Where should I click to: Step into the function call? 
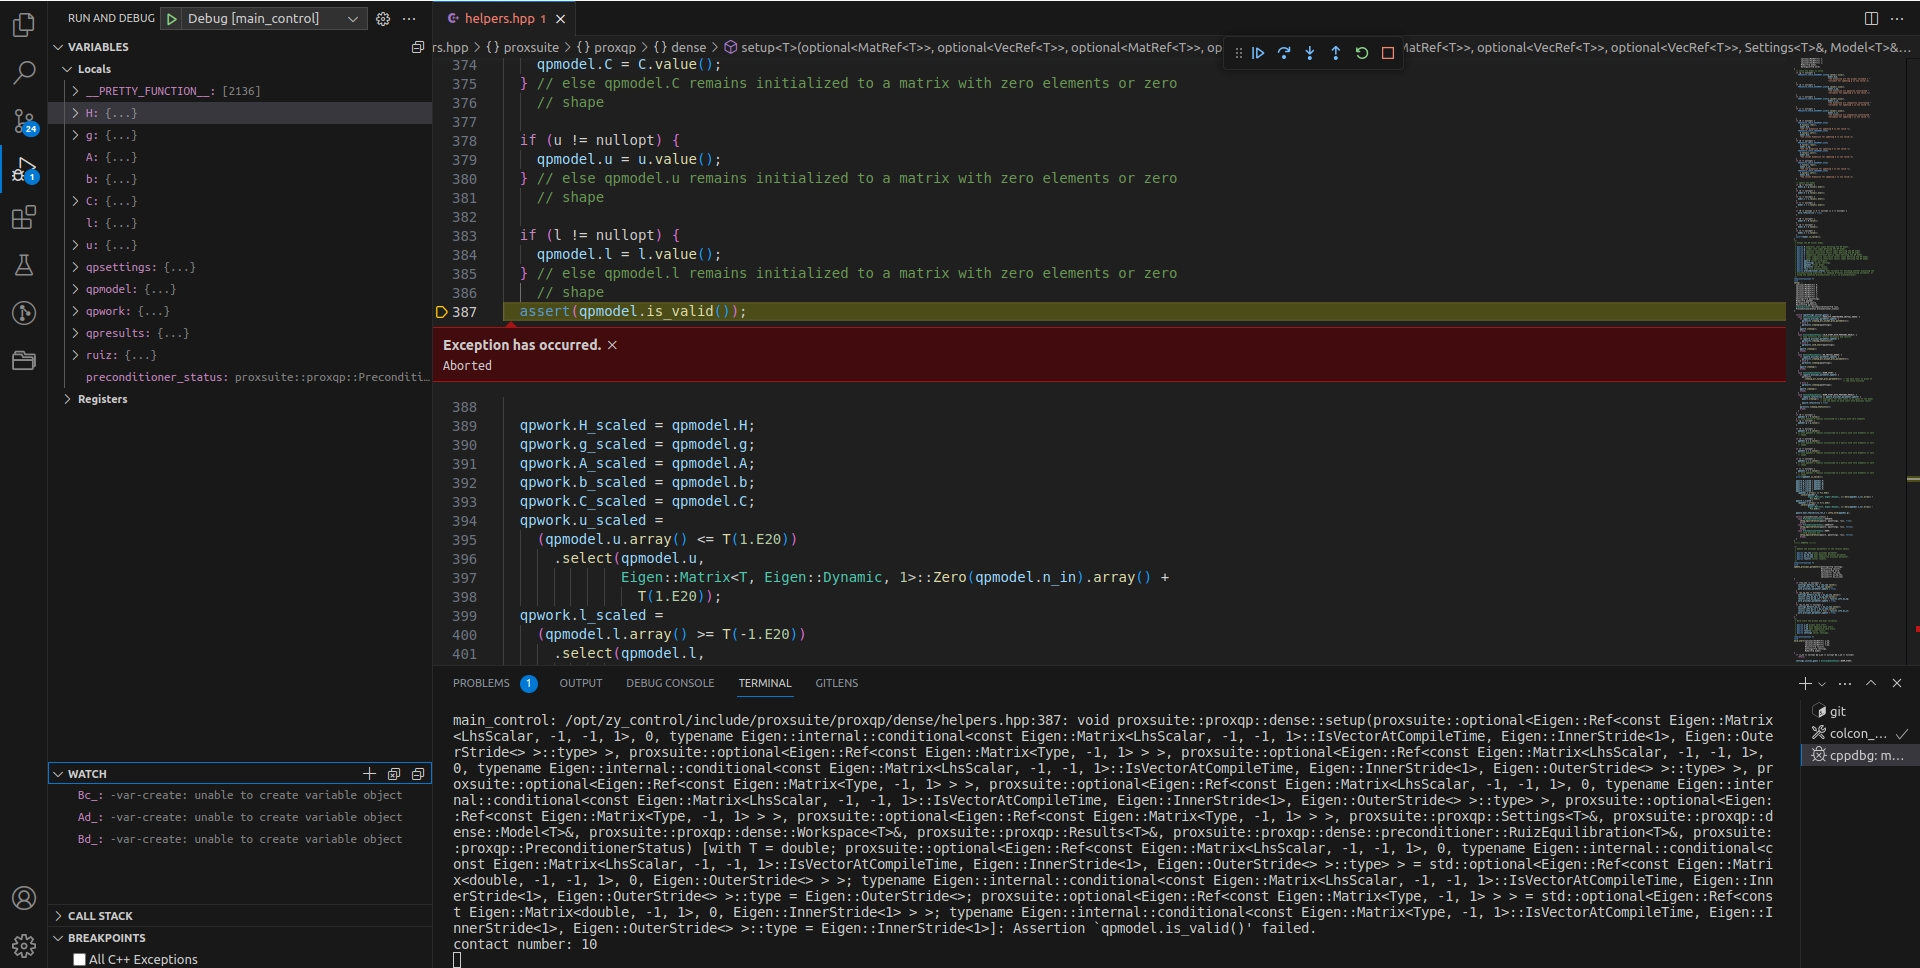point(1310,53)
